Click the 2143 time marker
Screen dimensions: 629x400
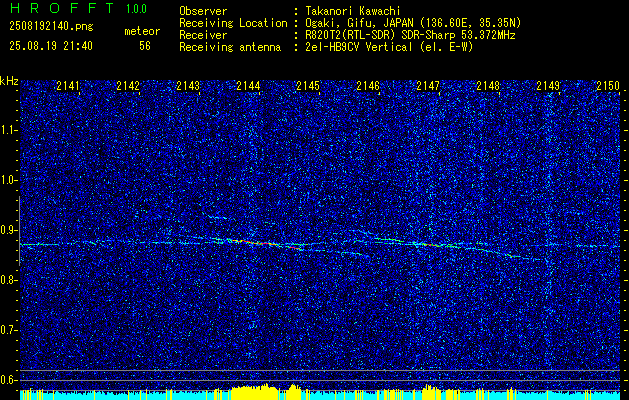[188, 85]
